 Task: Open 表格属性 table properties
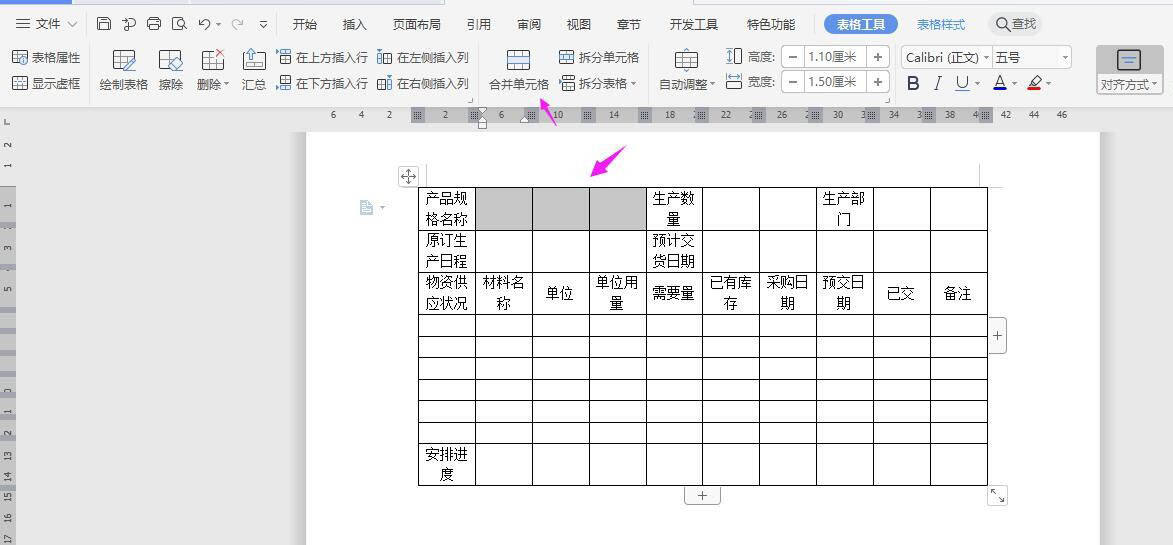pyautogui.click(x=46, y=58)
